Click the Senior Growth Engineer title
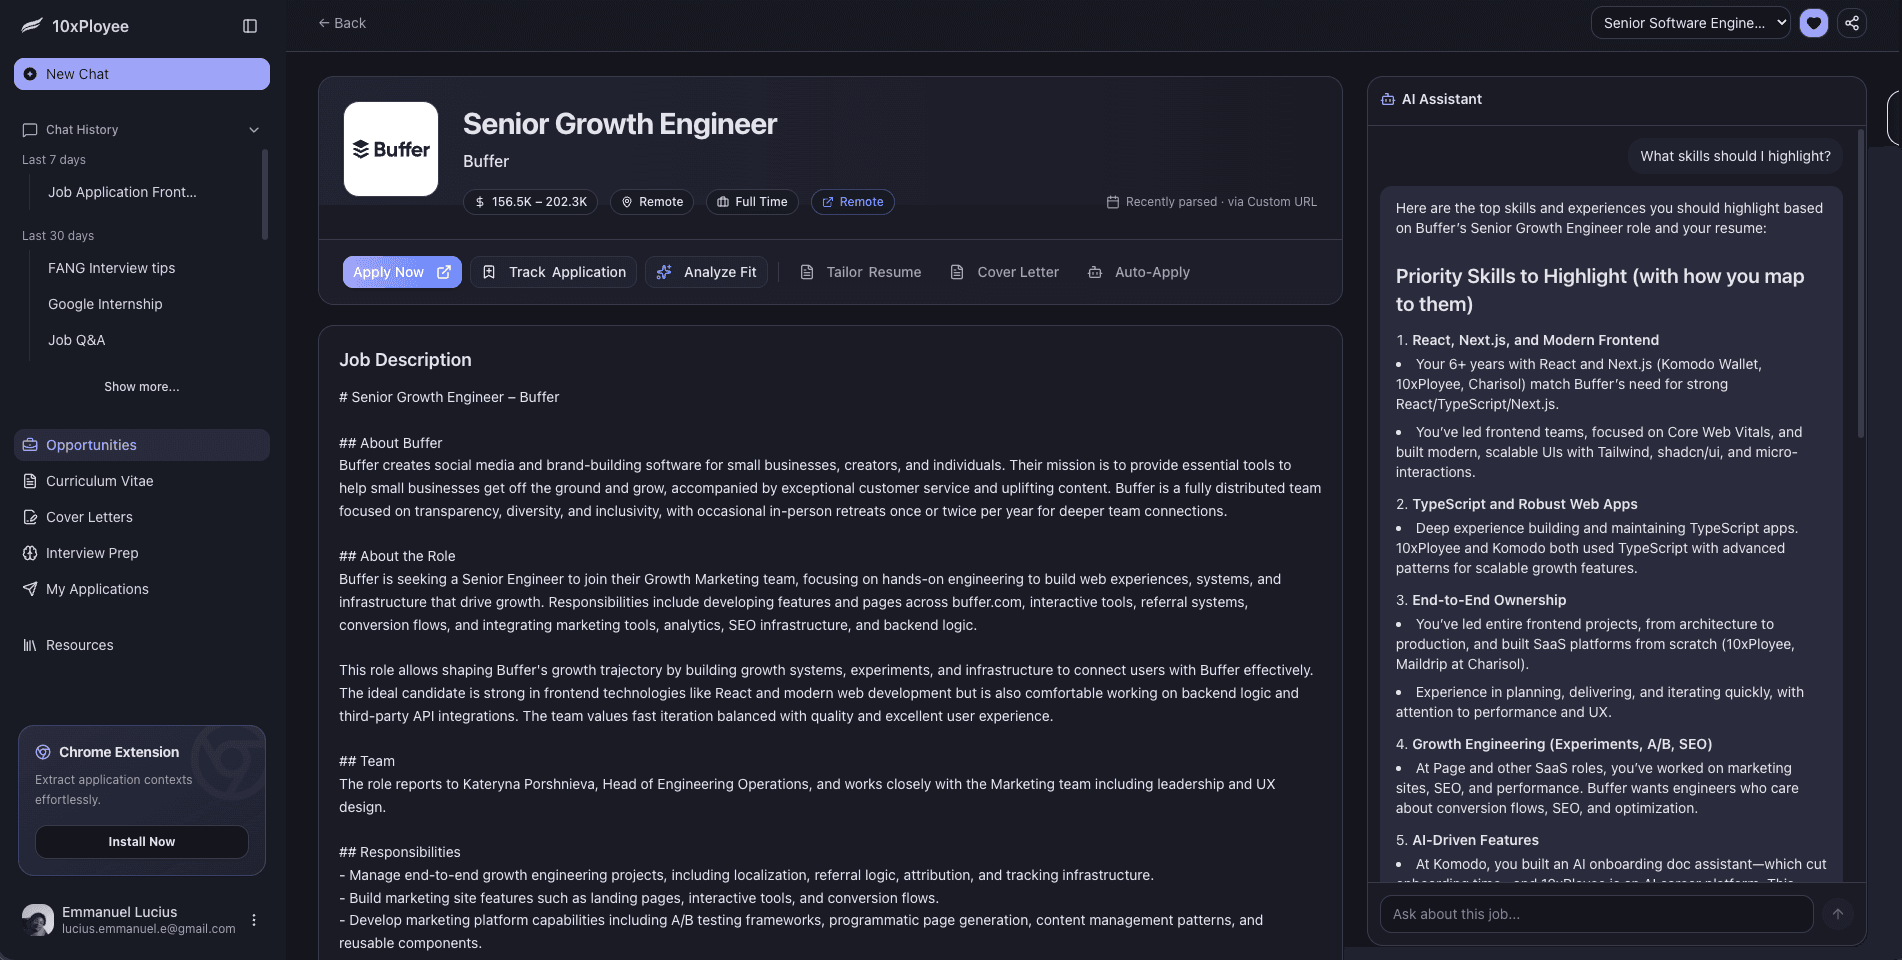Screen dimensions: 1902x960 [620, 124]
